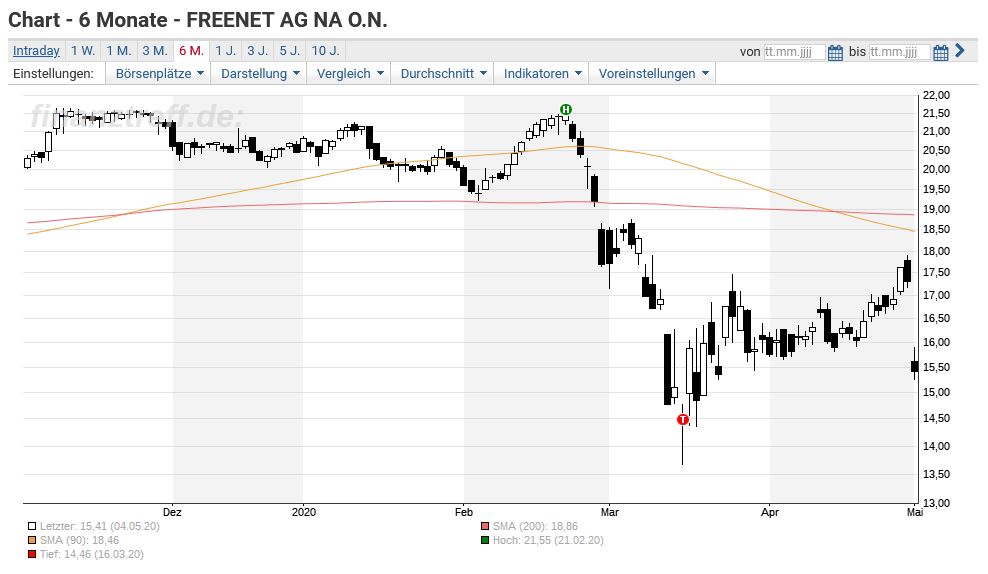
Task: Open the Indikatoren dropdown
Action: (x=542, y=73)
